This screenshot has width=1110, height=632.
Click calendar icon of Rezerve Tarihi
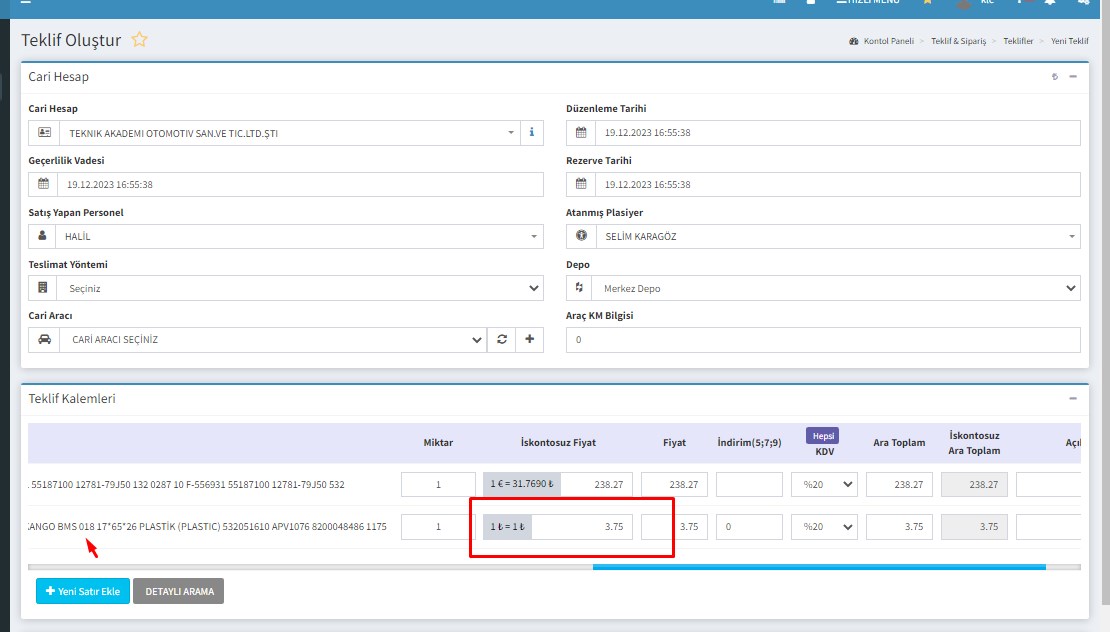[x=581, y=185]
